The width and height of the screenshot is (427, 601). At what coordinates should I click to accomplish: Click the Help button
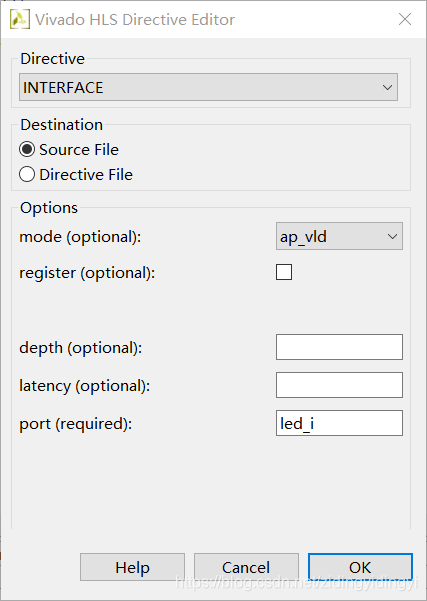pos(133,567)
